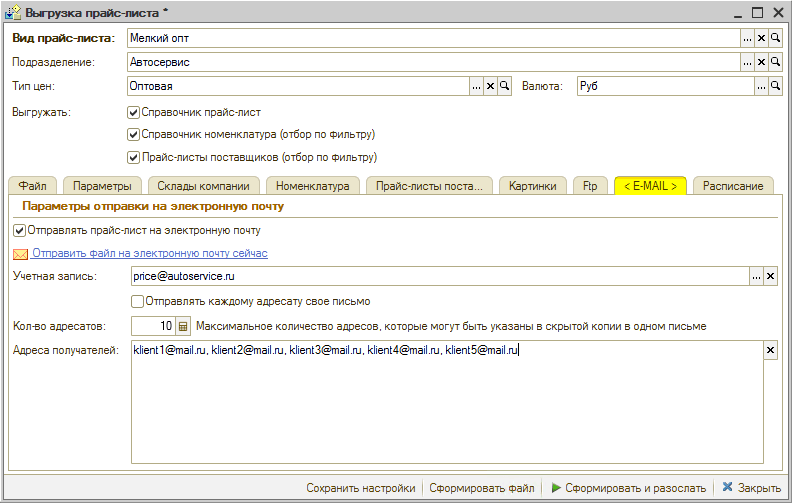Screen dimensions: 792x503
Task: Open selection list for Вид прайс-листа
Action: 747,38
